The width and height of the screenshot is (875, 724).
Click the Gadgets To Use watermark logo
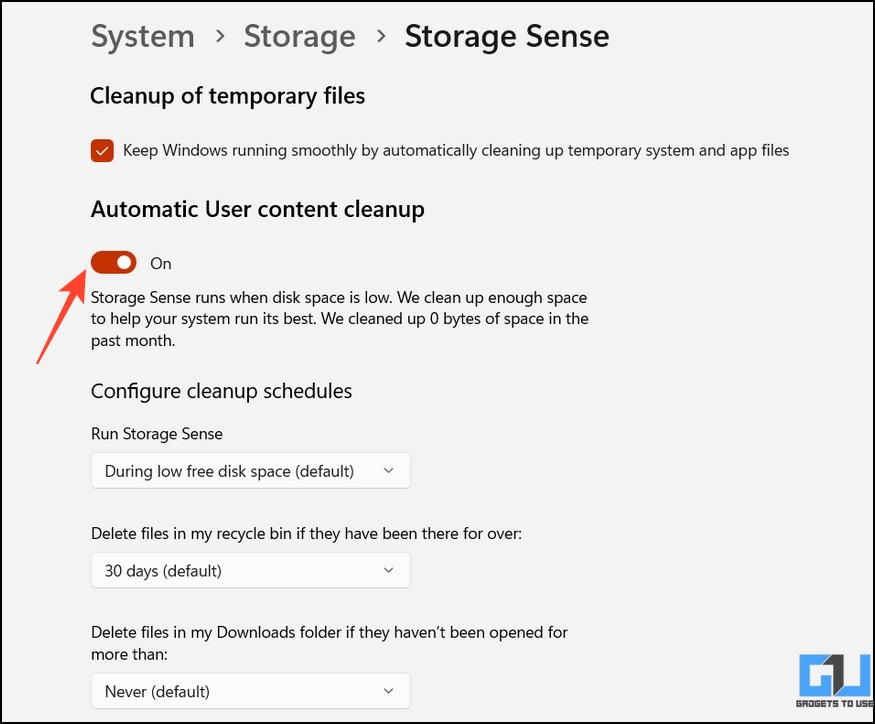click(835, 681)
